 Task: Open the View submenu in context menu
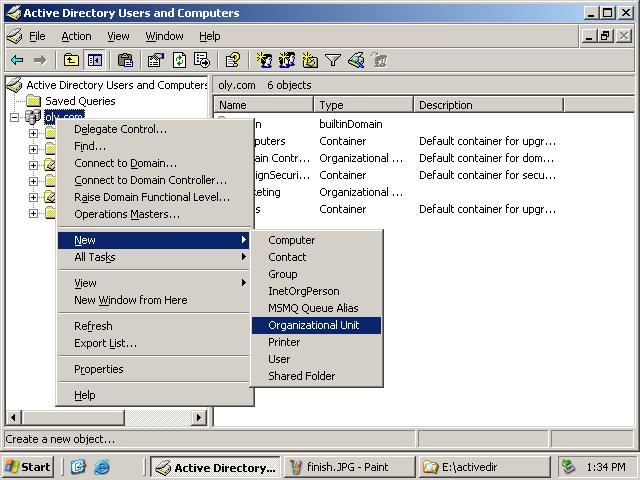[154, 283]
